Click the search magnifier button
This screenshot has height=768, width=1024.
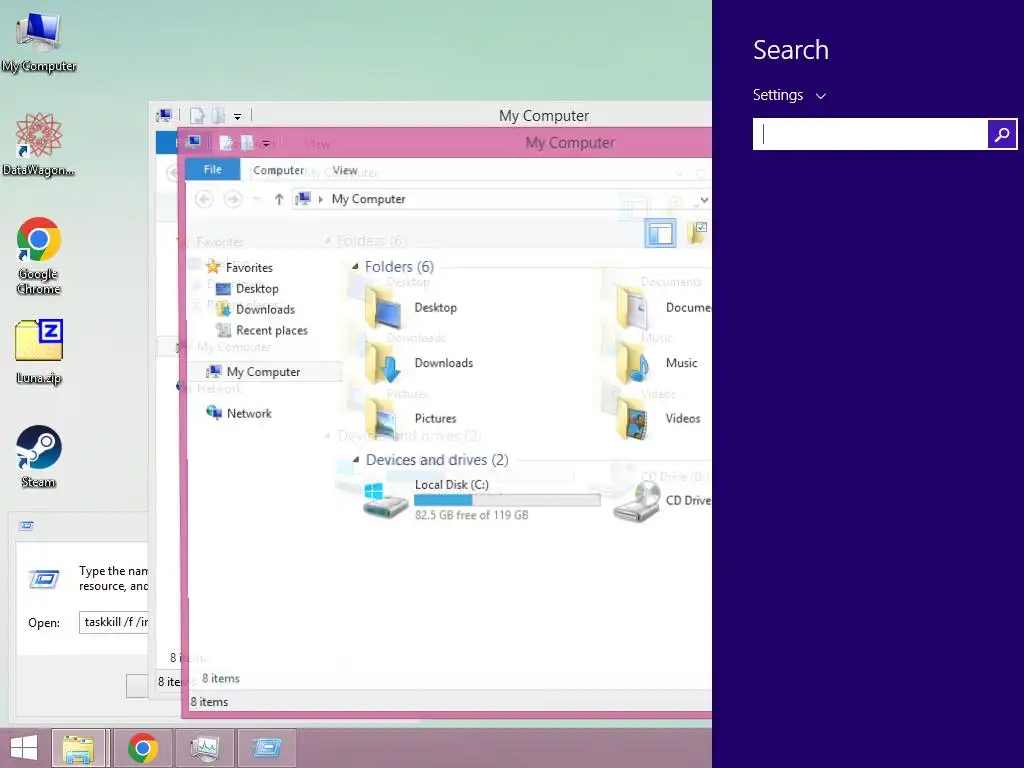(x=1002, y=135)
